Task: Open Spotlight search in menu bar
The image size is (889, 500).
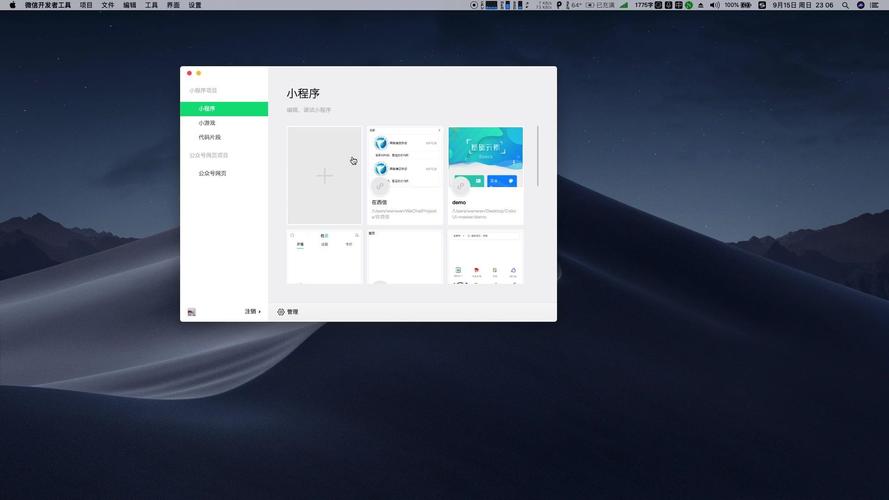Action: coord(845,5)
